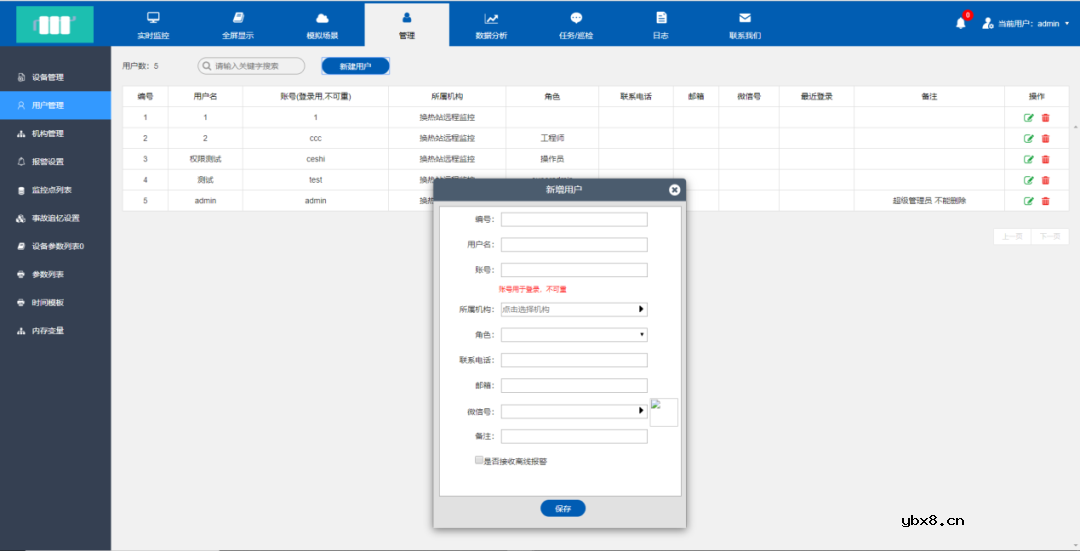Open 报警设置 in the sidebar
Viewport: 1080px width, 551px height.
pyautogui.click(x=55, y=162)
